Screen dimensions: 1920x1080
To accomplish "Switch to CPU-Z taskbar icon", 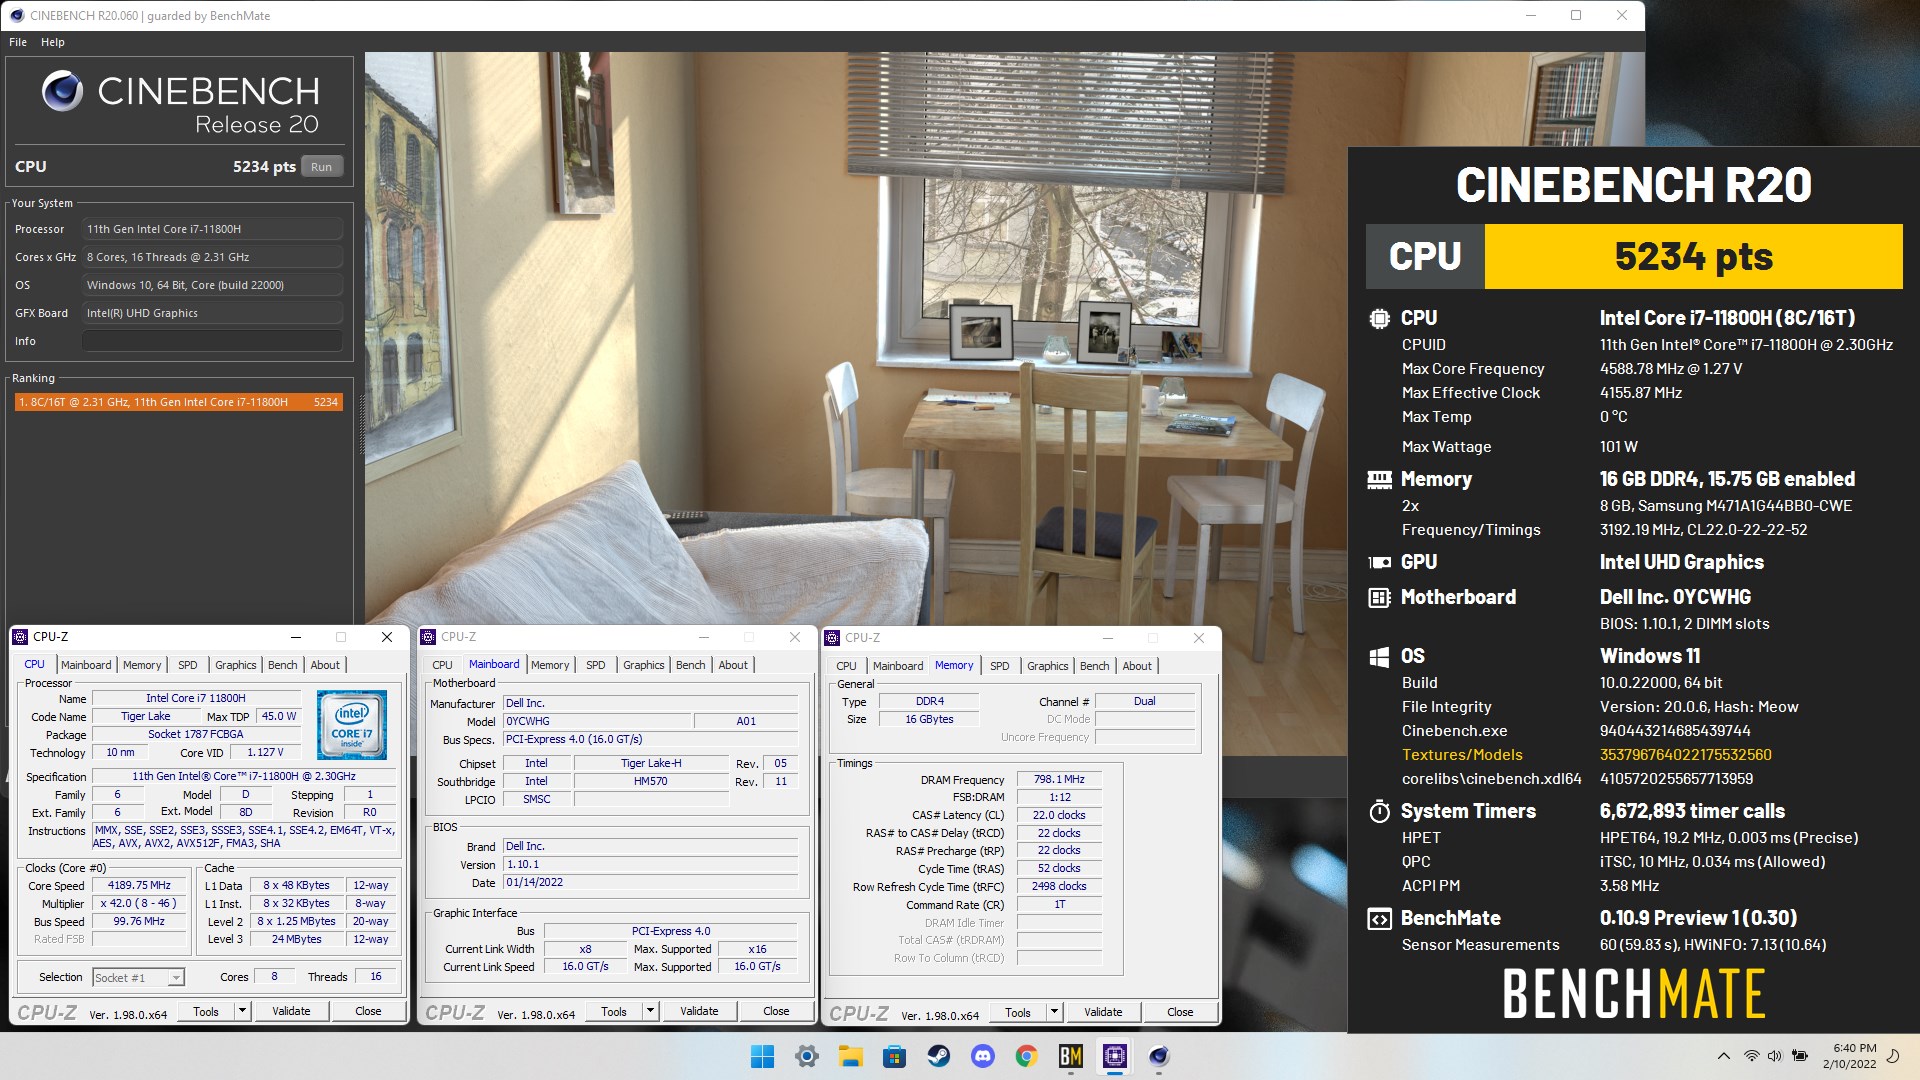I will (x=1114, y=1056).
